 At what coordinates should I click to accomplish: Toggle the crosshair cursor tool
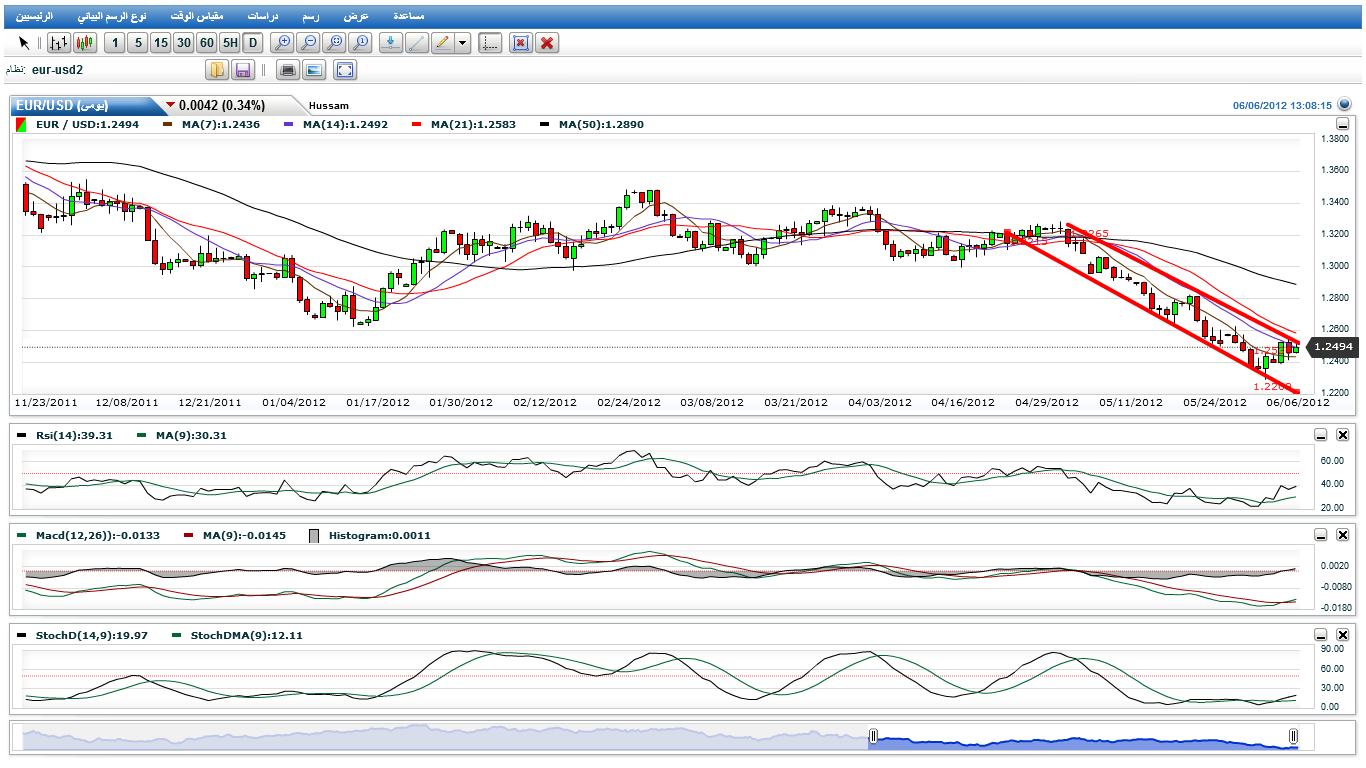[489, 43]
